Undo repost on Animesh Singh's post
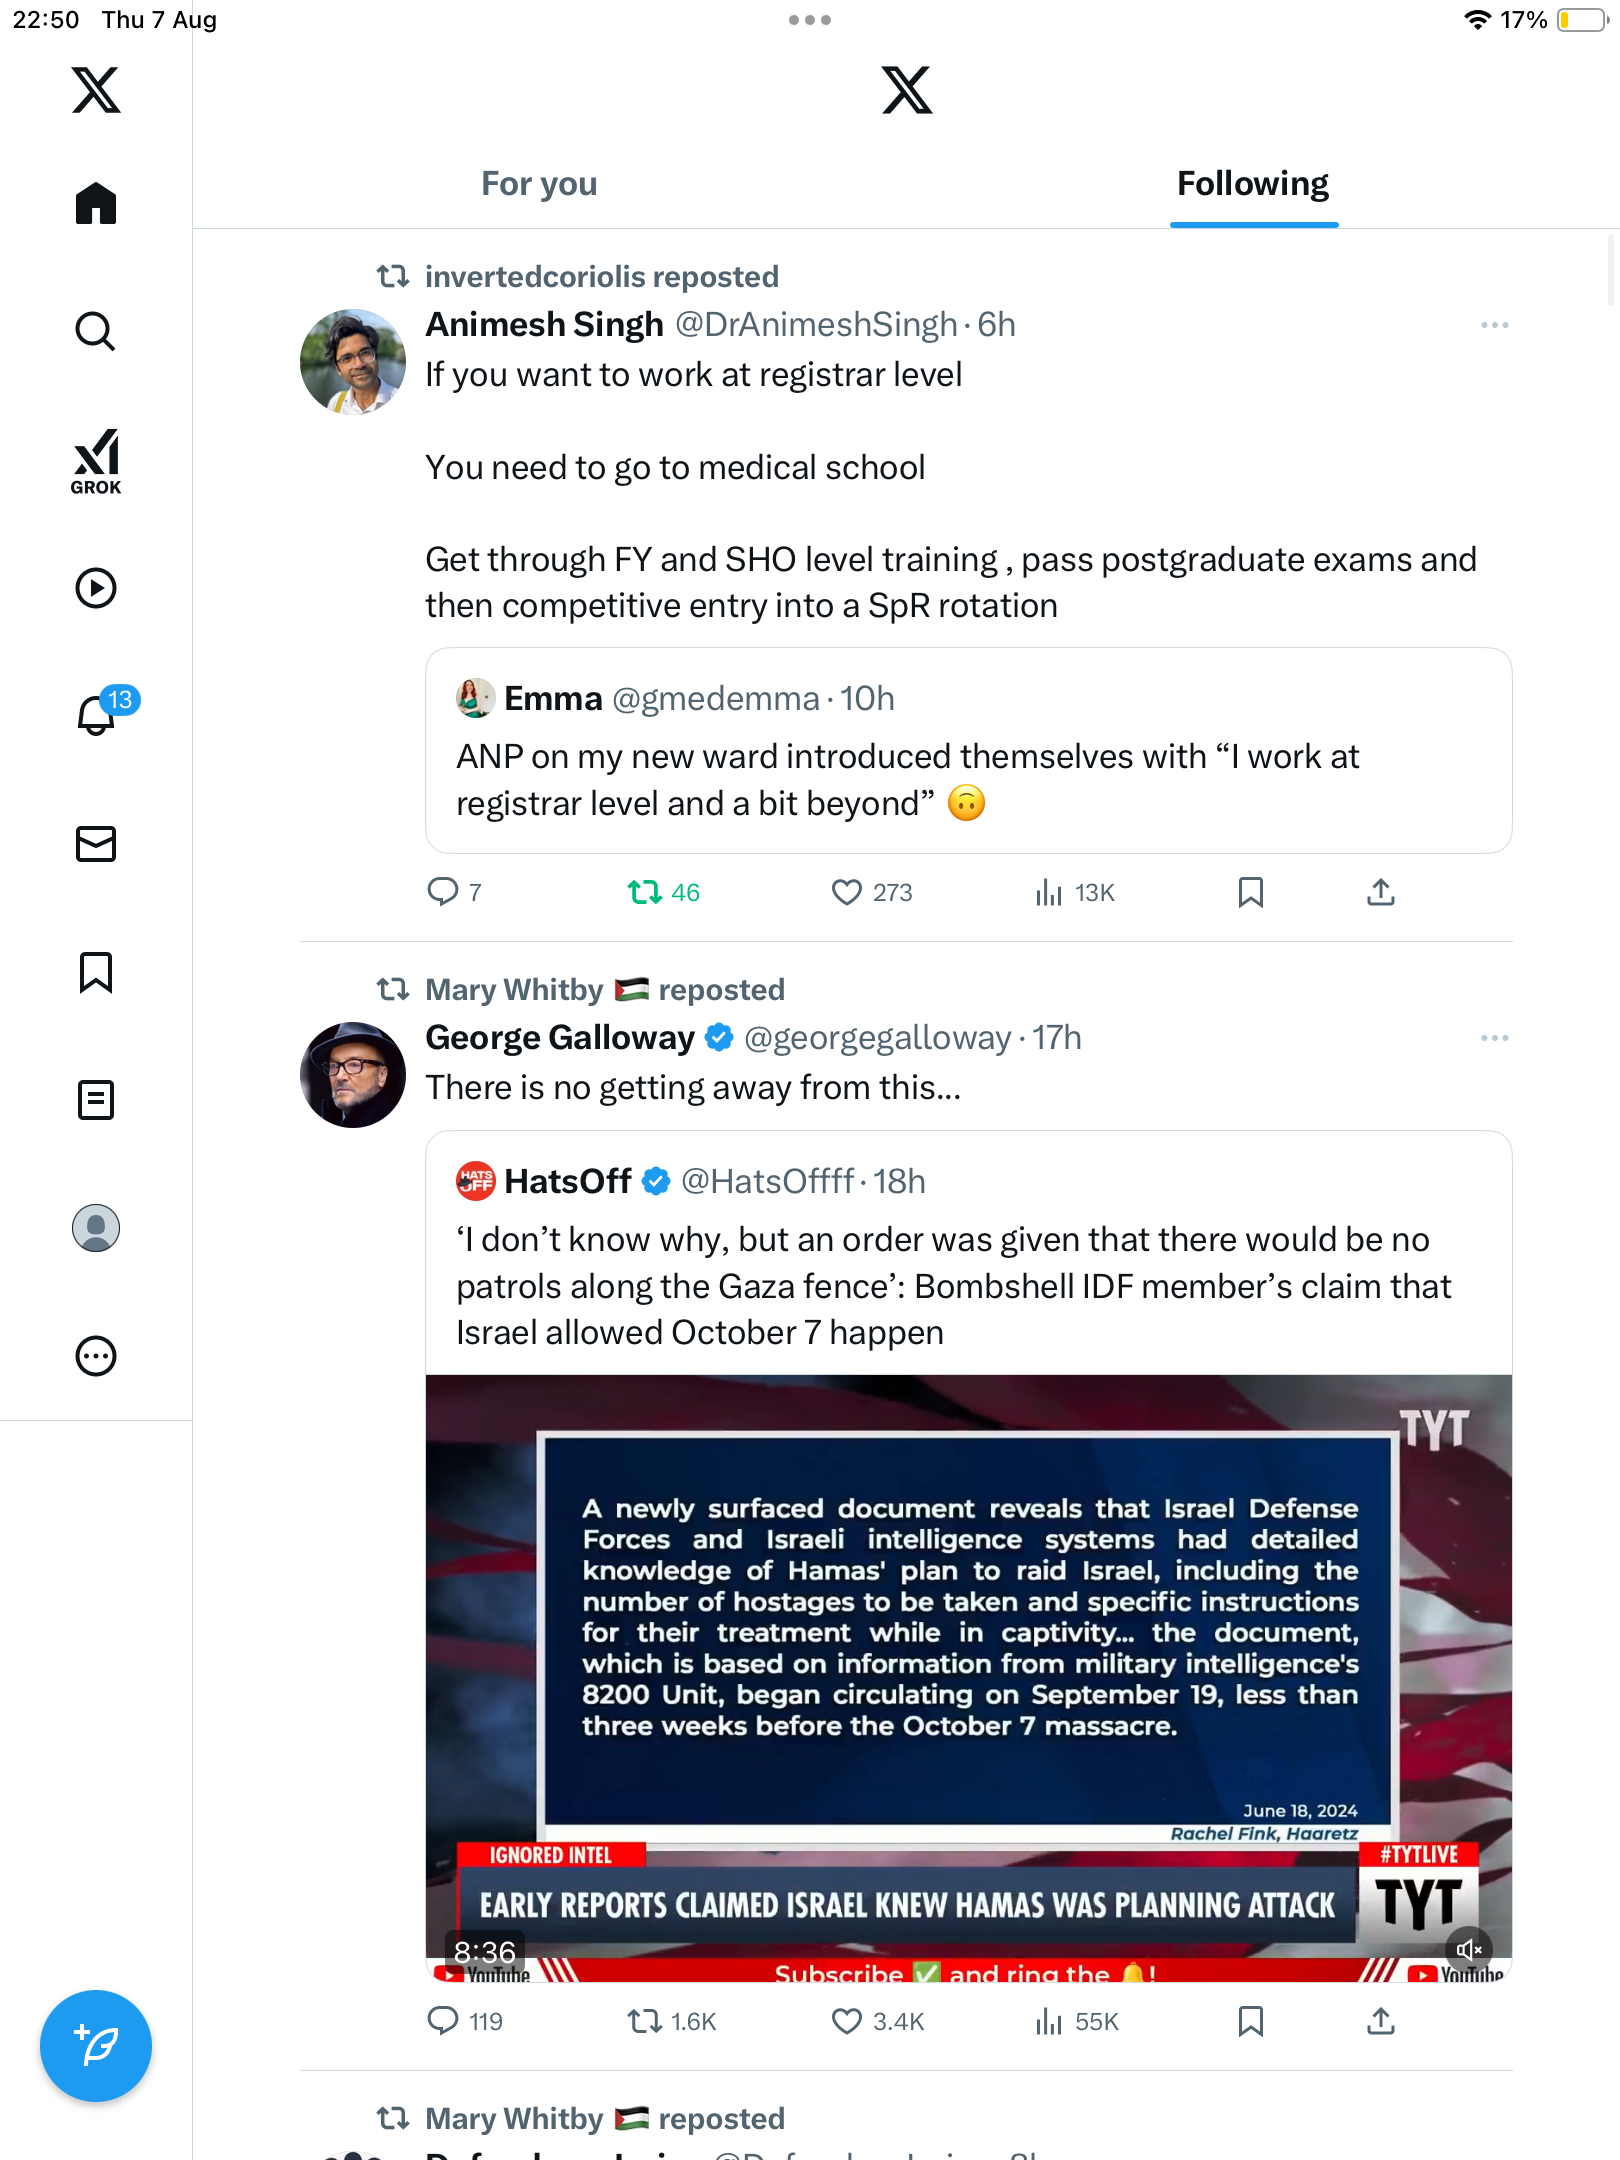The width and height of the screenshot is (1620, 2160). 645,892
